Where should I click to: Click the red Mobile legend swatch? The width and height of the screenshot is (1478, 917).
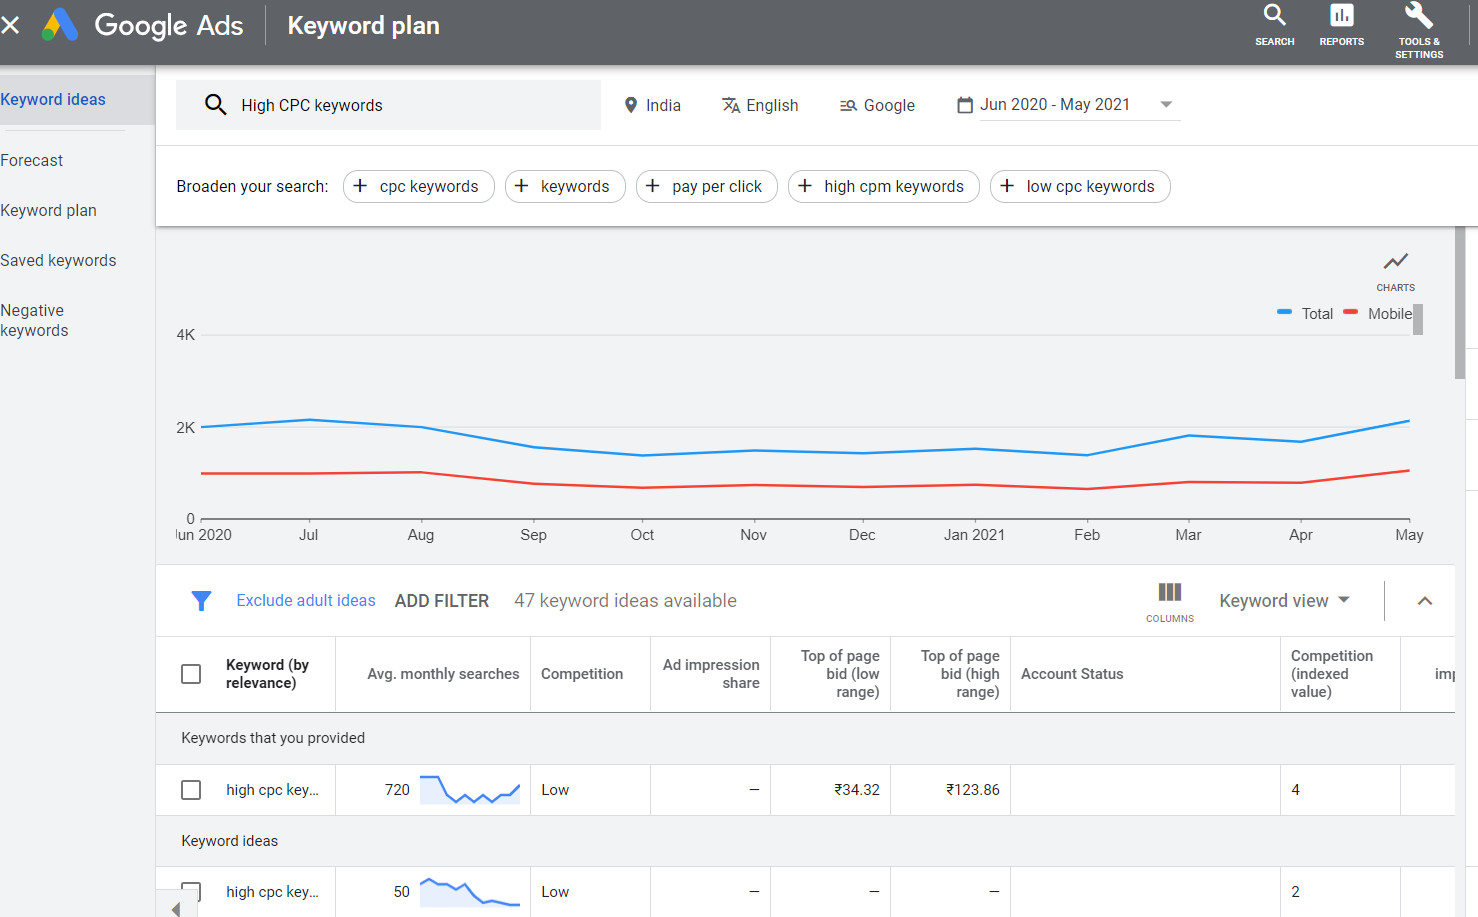pos(1351,312)
